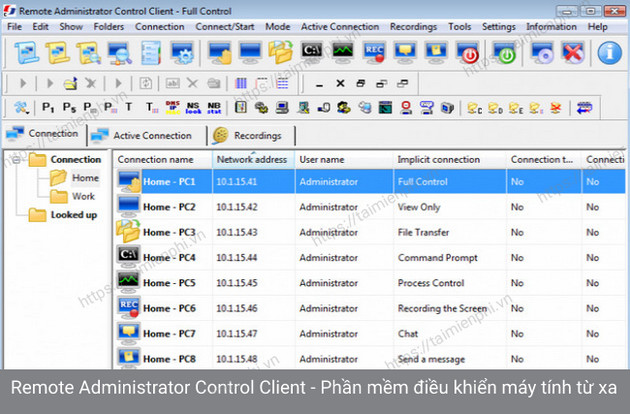Screen dimensions: 630x414
Task: Start REC screen recording toolbar icon
Action: 374,53
